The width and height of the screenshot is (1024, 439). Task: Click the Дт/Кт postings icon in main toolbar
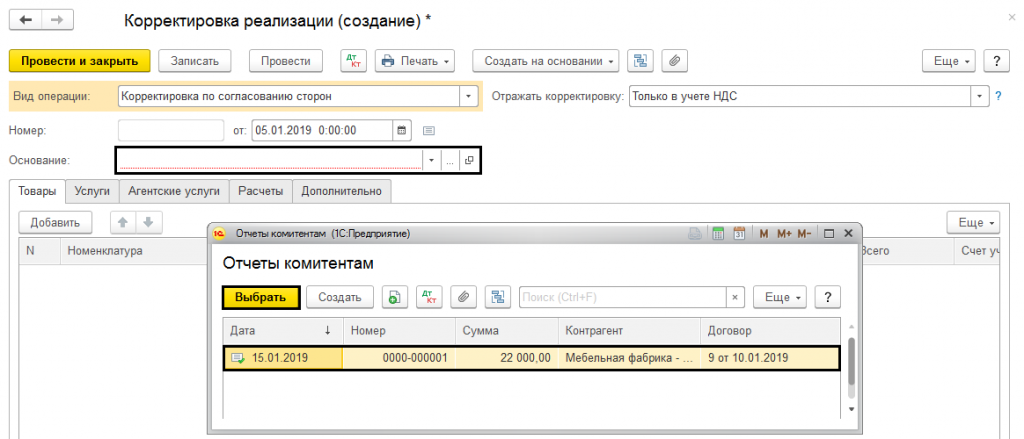353,61
